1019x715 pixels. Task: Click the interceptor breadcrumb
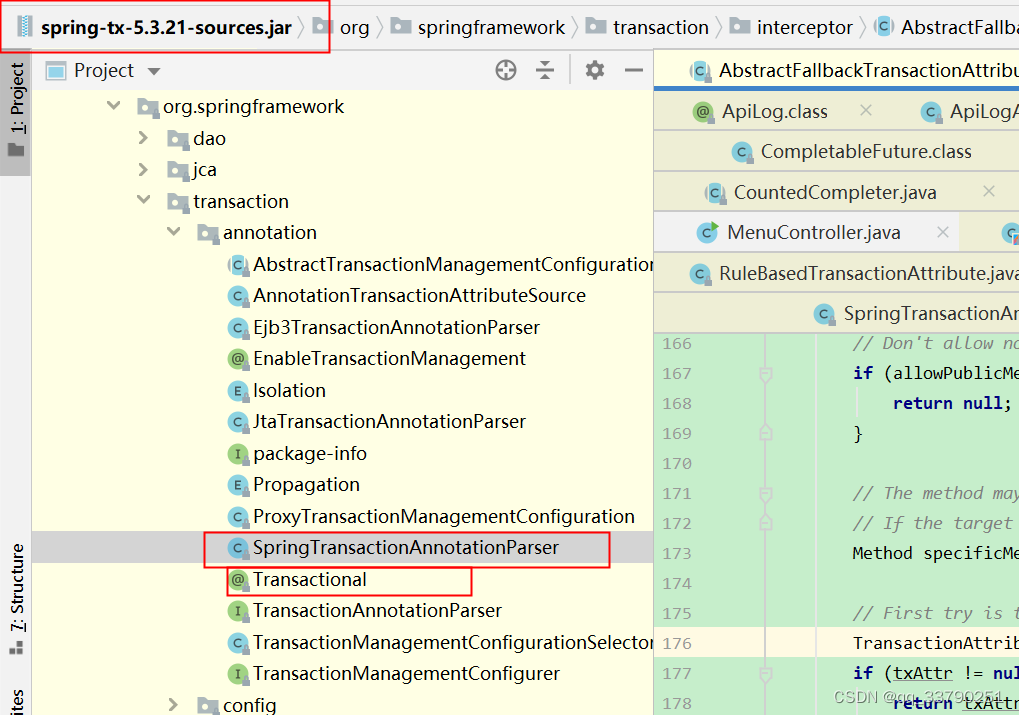point(791,27)
